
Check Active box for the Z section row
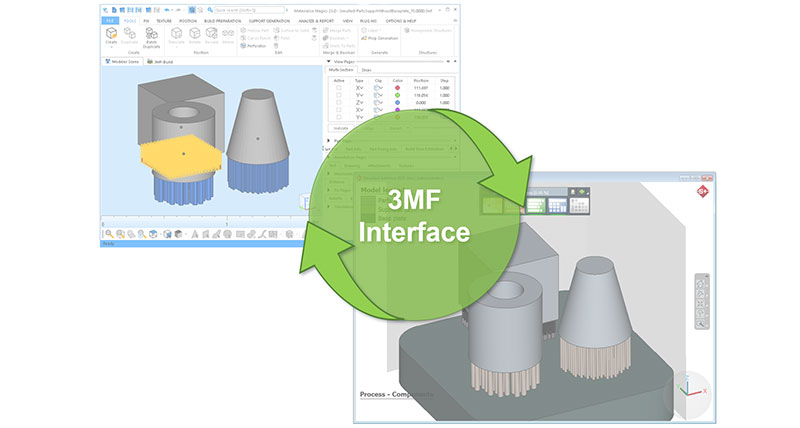(339, 103)
